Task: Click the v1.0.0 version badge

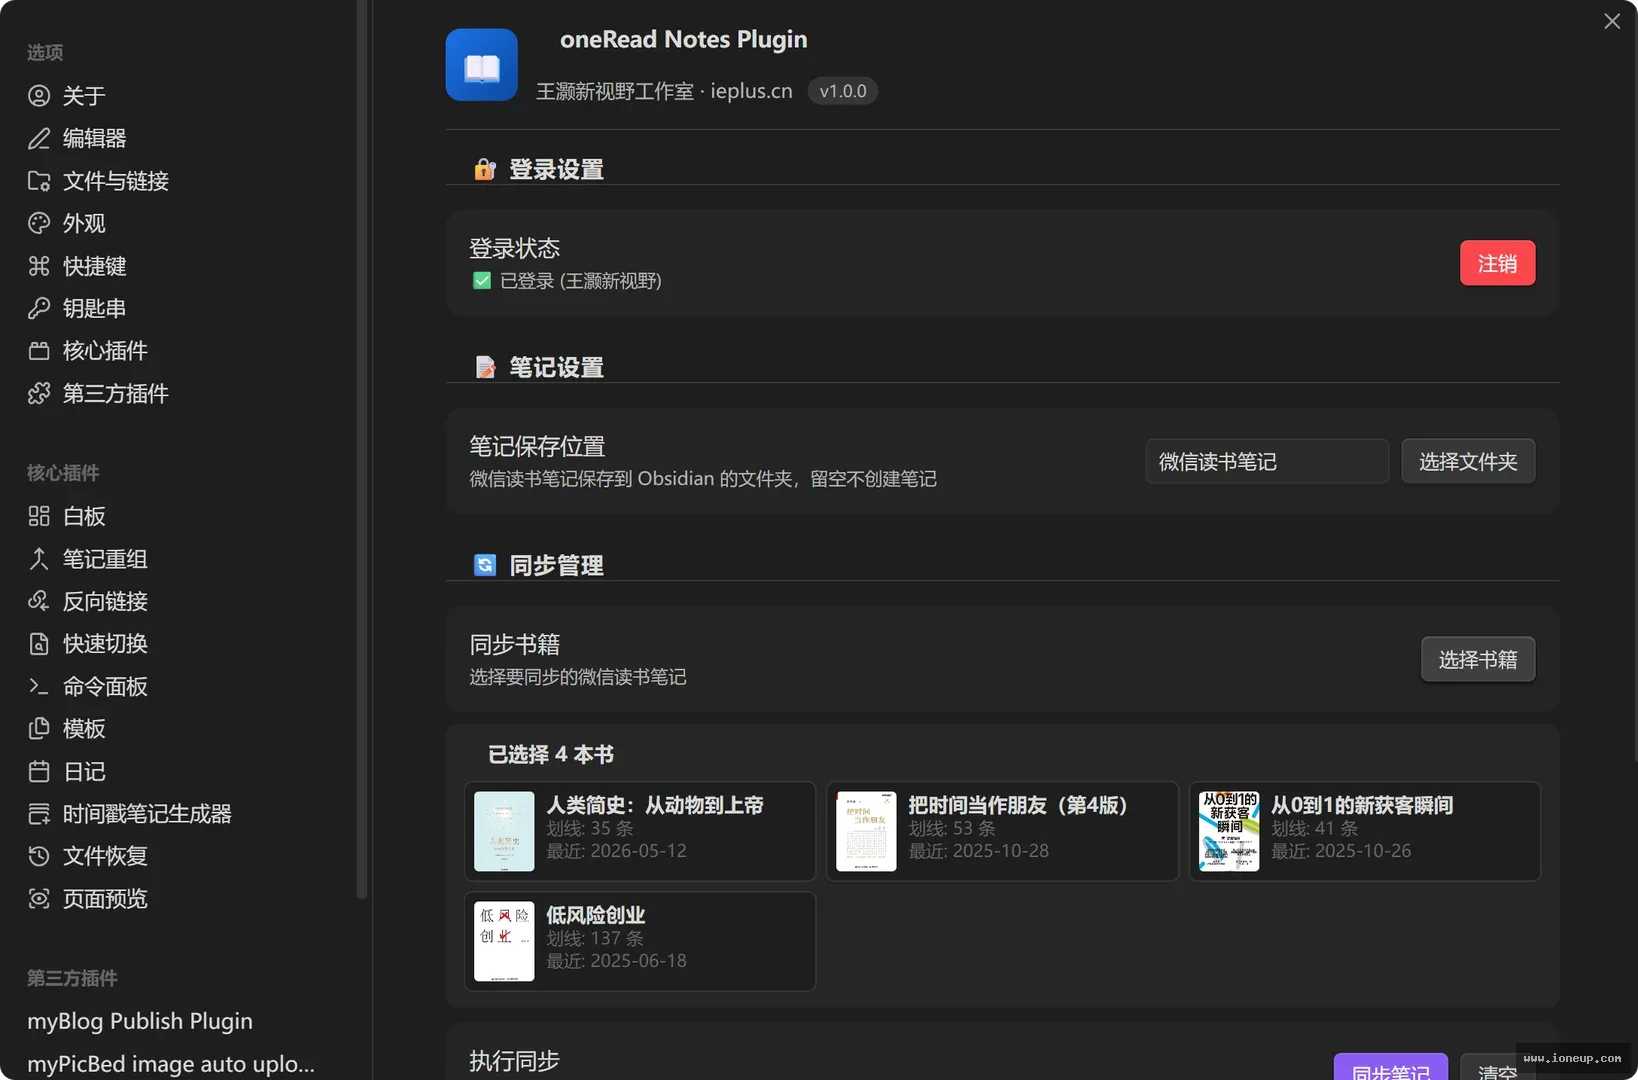Action: (x=843, y=91)
